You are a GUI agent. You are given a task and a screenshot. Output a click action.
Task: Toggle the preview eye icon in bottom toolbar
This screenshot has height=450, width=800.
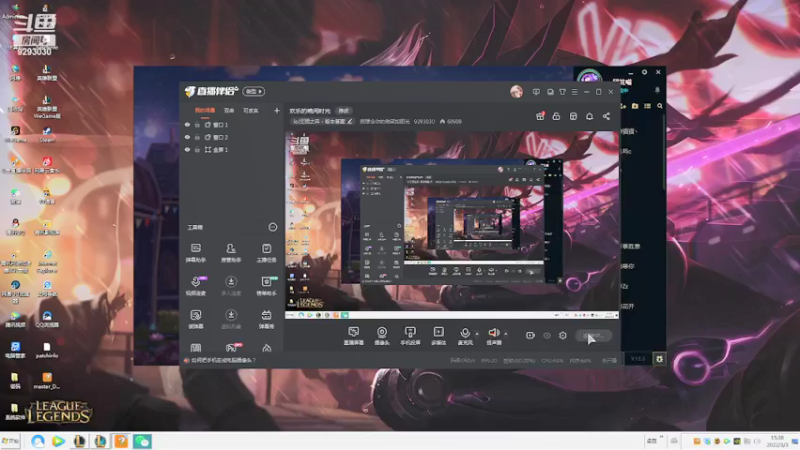[546, 335]
